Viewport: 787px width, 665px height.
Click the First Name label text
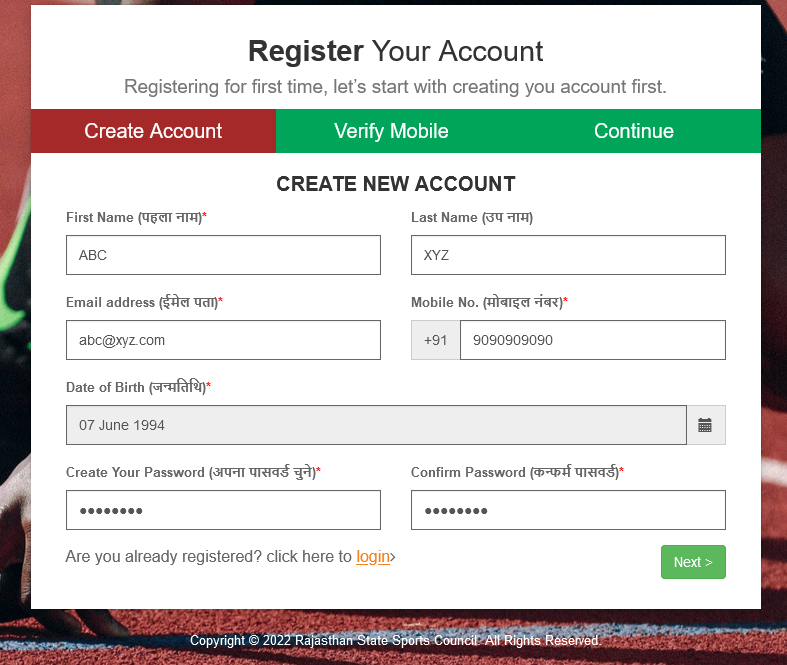click(x=135, y=217)
